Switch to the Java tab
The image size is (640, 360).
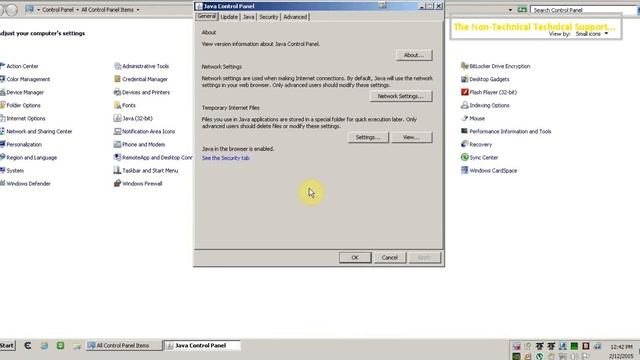[x=248, y=17]
